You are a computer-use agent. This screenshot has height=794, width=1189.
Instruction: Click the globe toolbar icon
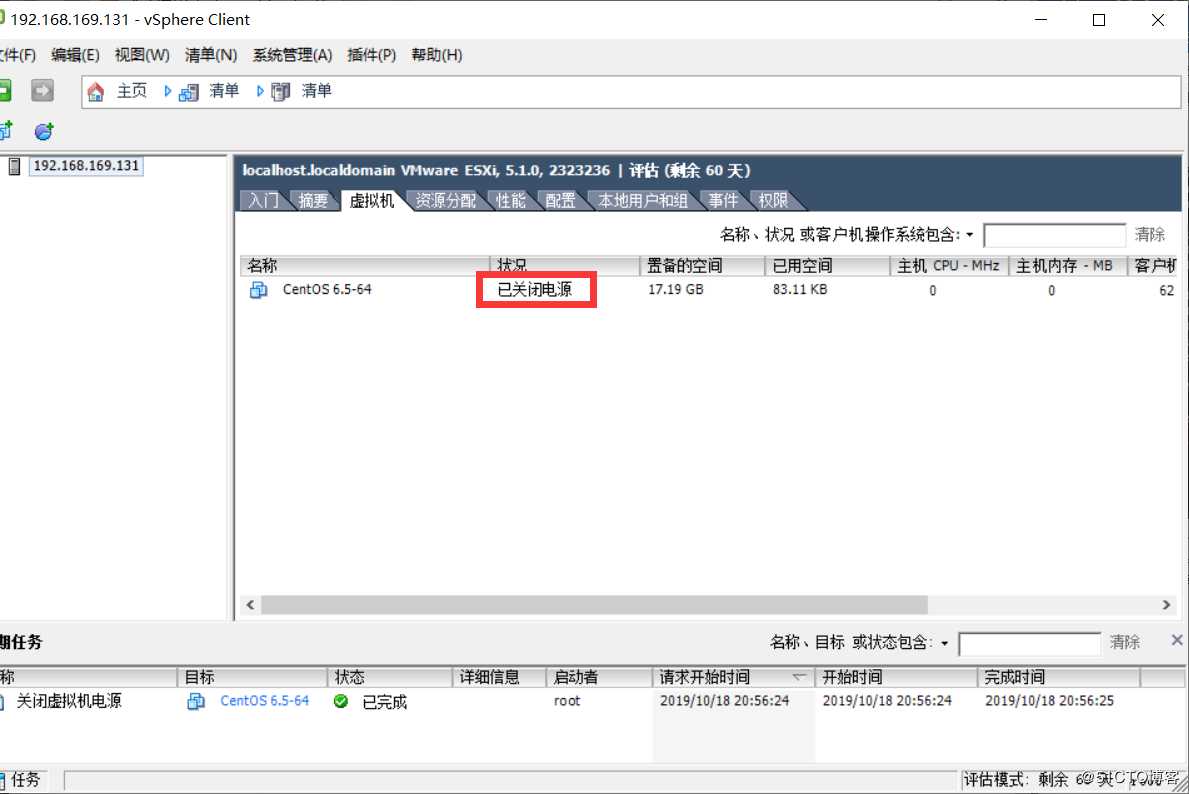[44, 131]
